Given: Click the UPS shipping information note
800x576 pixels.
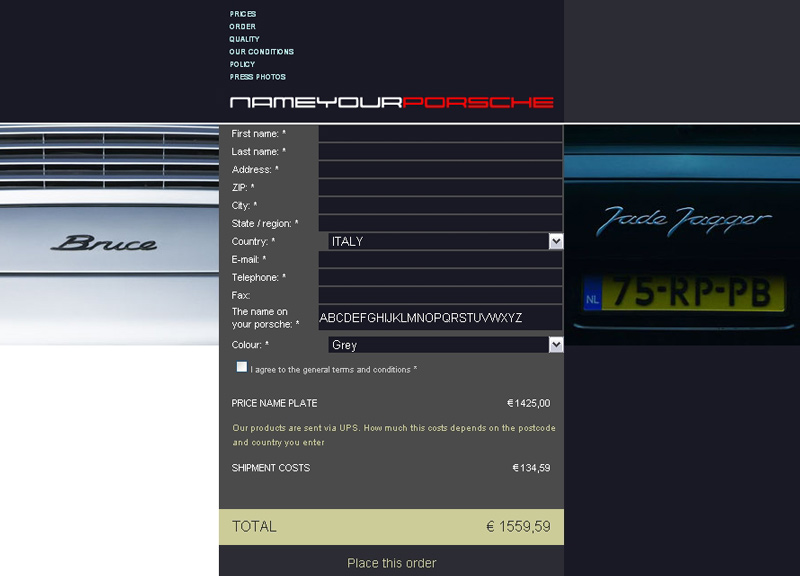Looking at the screenshot, I should coord(394,435).
